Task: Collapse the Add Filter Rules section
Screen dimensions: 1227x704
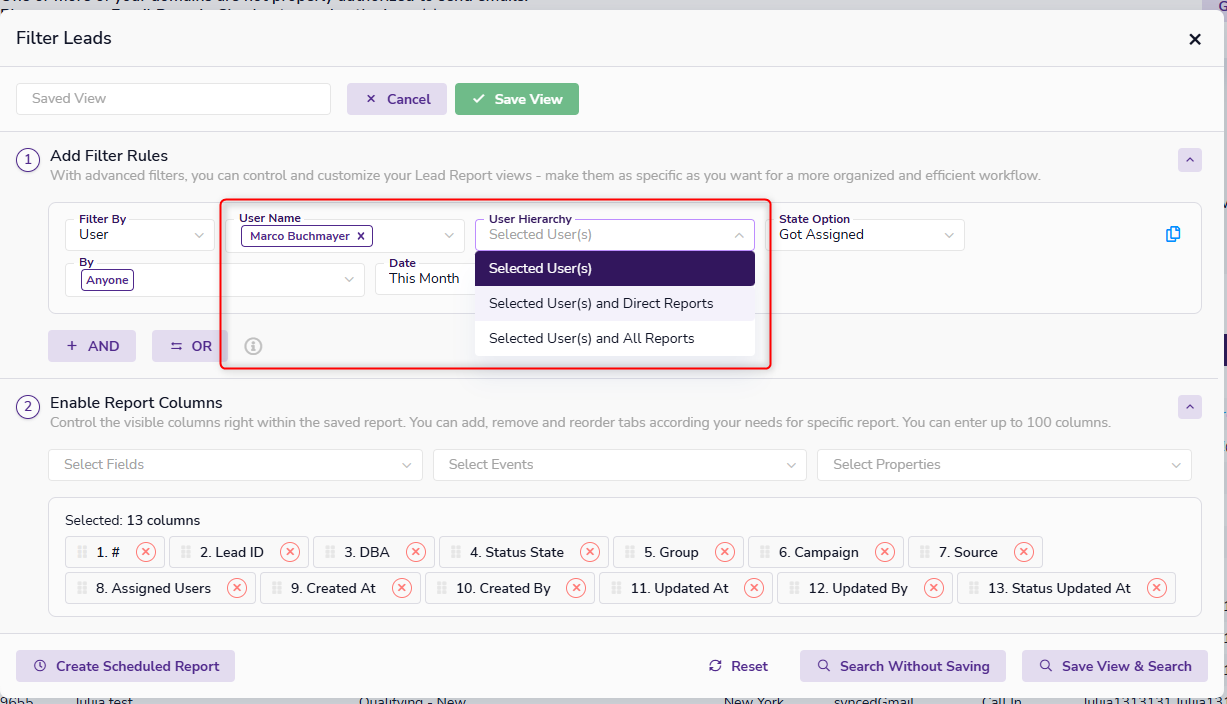Action: click(1189, 160)
